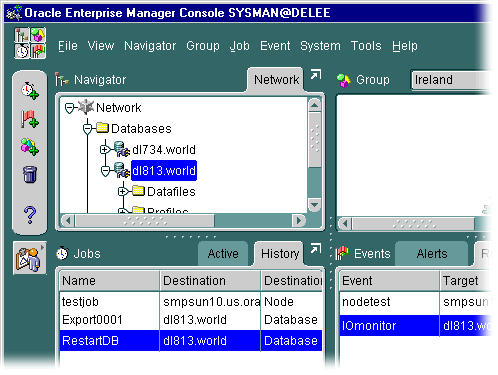Select the RestartDB job row
498x375 pixels.
191,340
